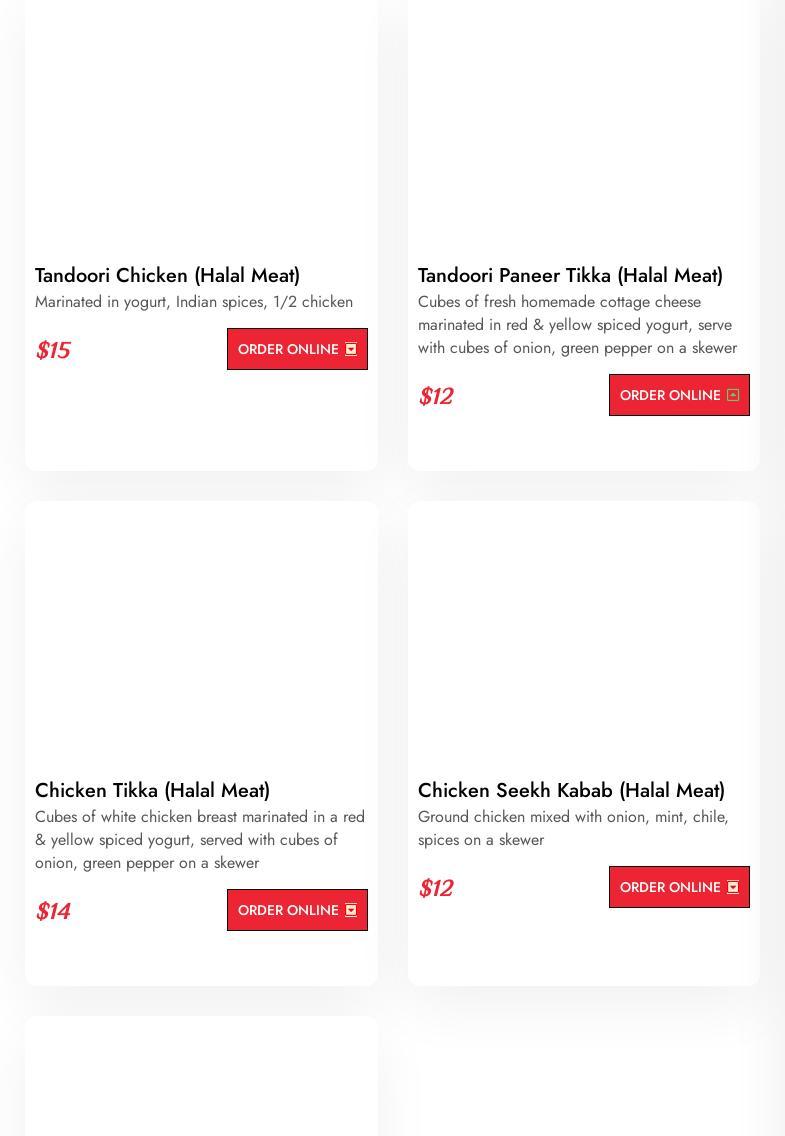This screenshot has height=1136, width=785.
Task: Click the $12 price under Chicken Seekh Kabab
Action: (435, 888)
